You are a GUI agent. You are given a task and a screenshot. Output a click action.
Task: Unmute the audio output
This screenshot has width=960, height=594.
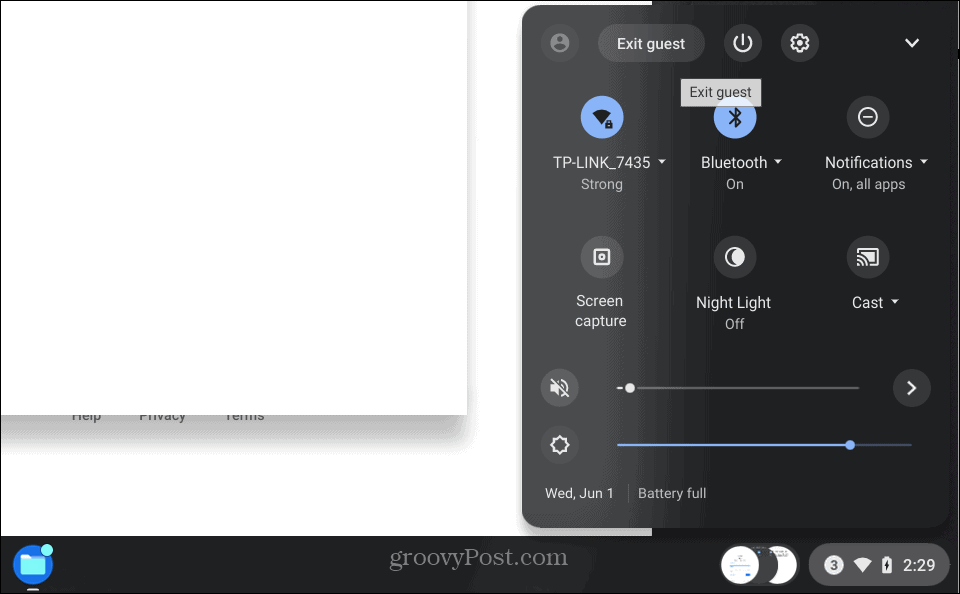[x=559, y=388]
